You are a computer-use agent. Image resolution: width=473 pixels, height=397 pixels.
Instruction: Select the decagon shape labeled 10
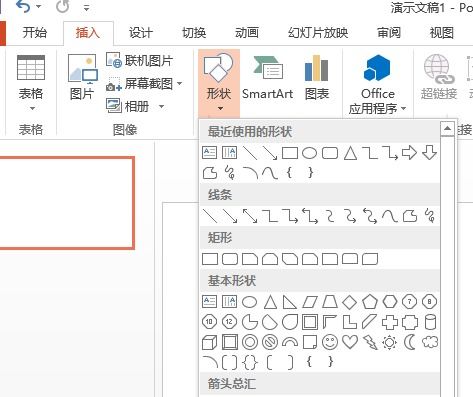coord(209,322)
